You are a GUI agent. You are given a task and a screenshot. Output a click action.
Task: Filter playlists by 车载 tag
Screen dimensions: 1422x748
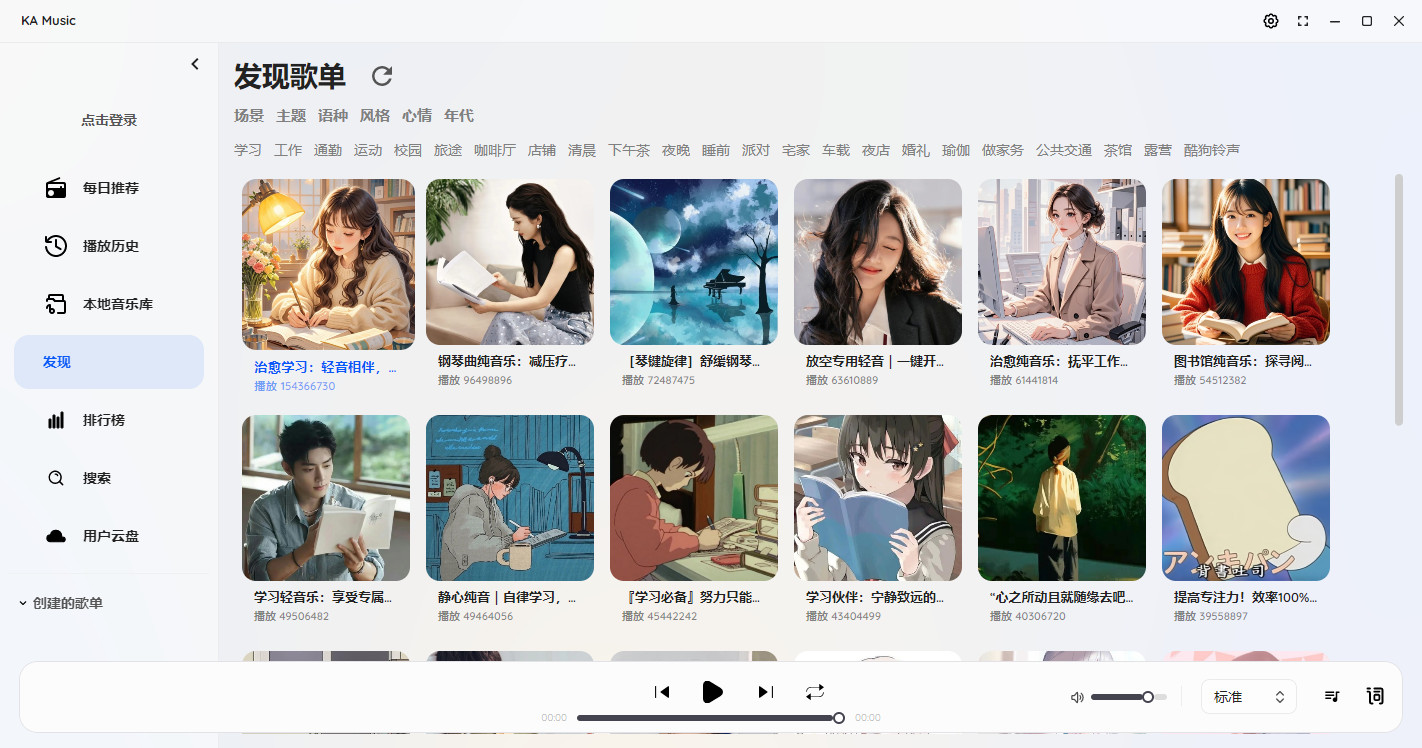836,151
